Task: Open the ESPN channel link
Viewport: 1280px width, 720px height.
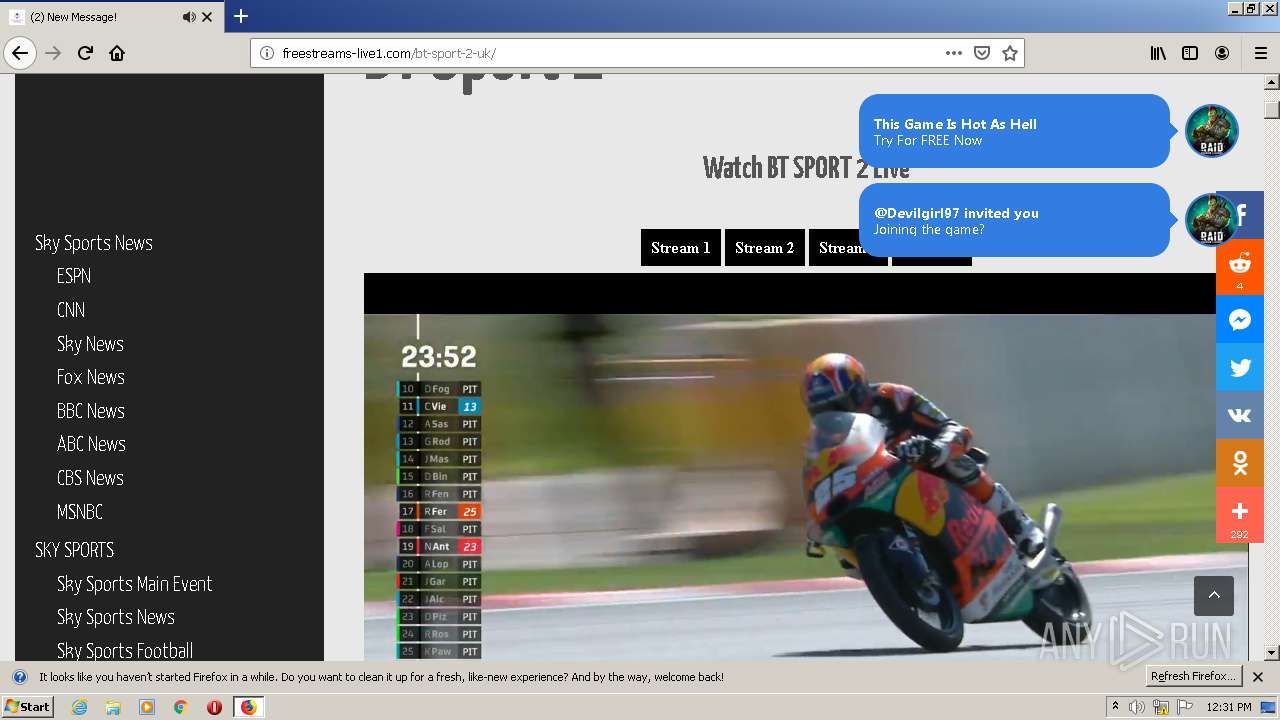Action: 74,276
